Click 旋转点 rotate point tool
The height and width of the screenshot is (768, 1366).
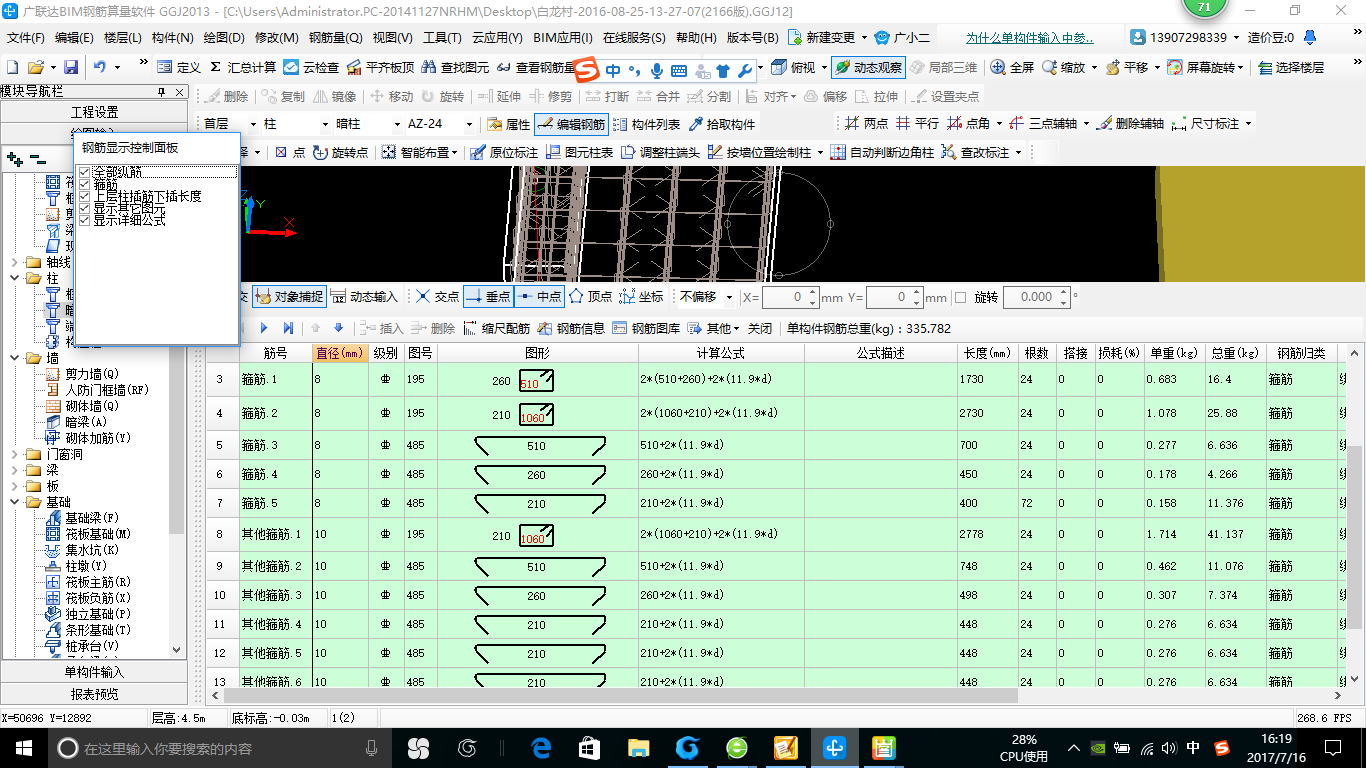[x=340, y=153]
